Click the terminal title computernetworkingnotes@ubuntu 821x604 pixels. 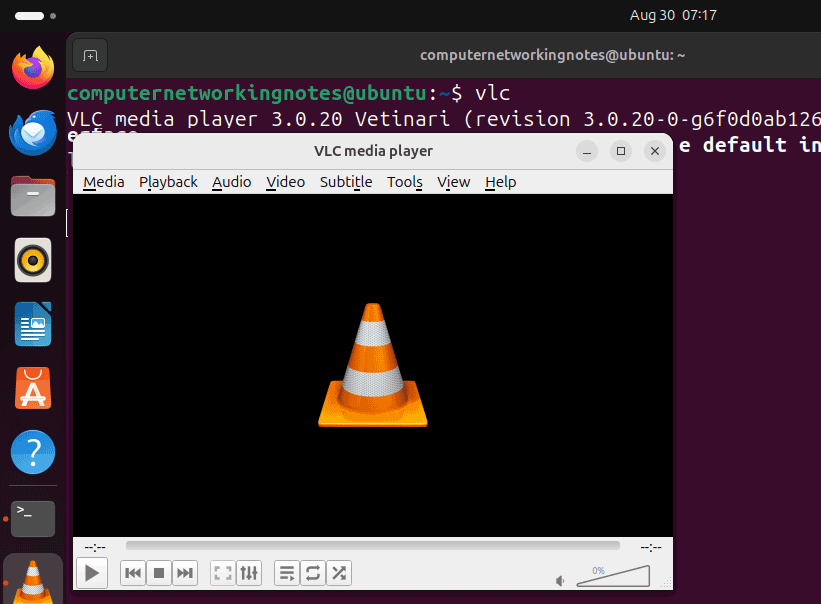point(552,55)
